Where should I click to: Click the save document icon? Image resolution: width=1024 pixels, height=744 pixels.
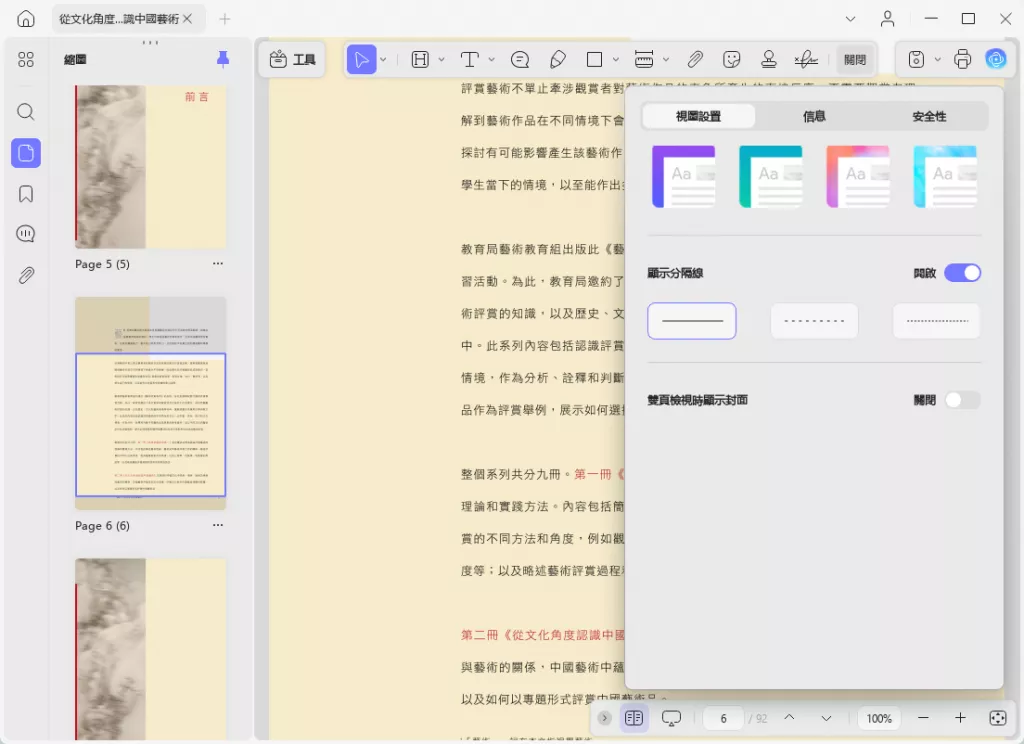pos(916,60)
